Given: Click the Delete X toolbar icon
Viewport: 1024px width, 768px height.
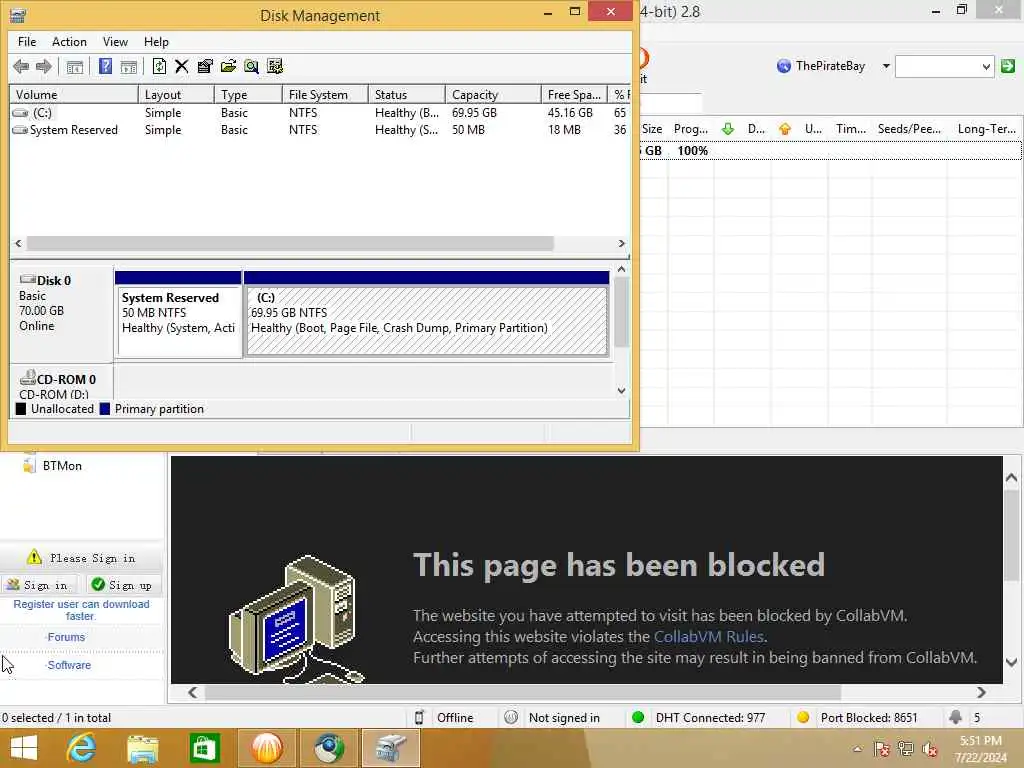Looking at the screenshot, I should click(182, 67).
